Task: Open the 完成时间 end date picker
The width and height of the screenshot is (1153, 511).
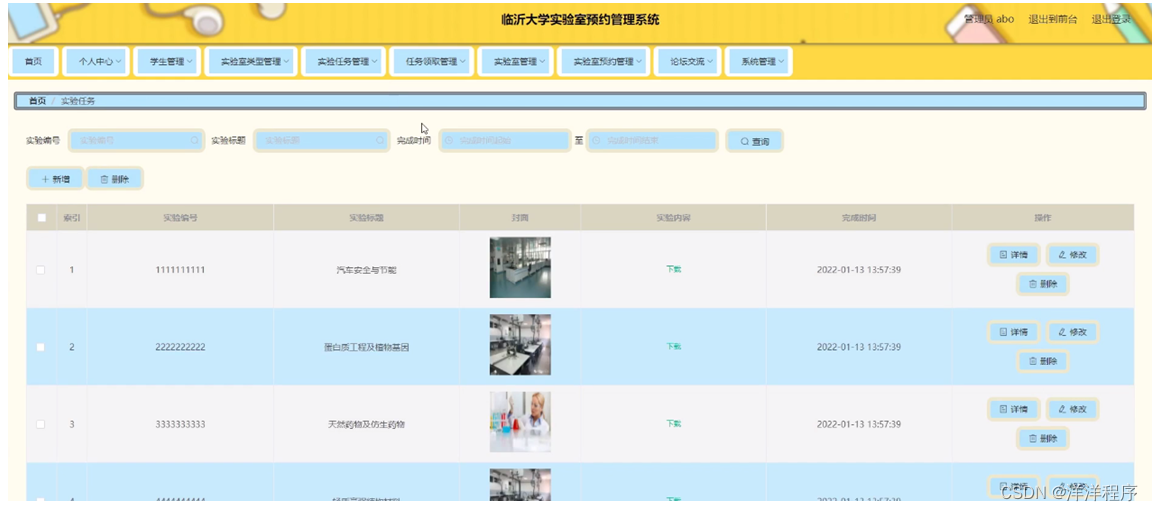Action: point(652,140)
